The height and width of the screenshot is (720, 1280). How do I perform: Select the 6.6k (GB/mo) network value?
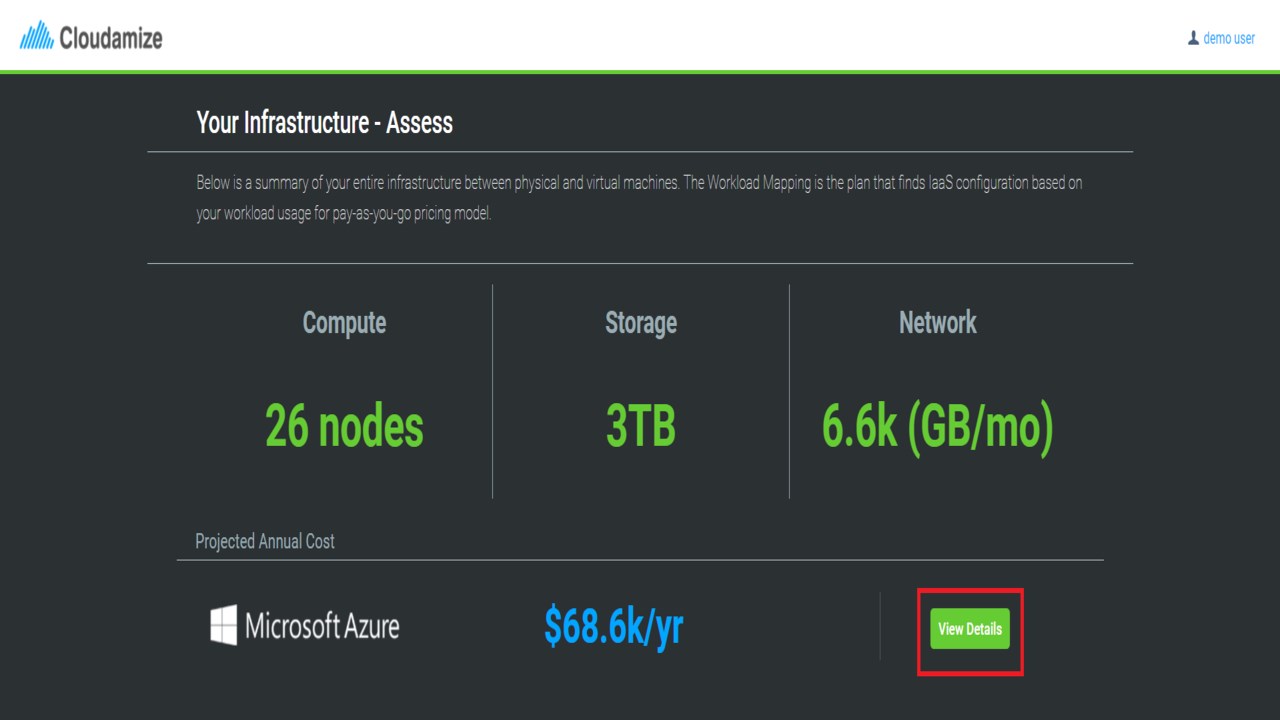[x=937, y=427]
